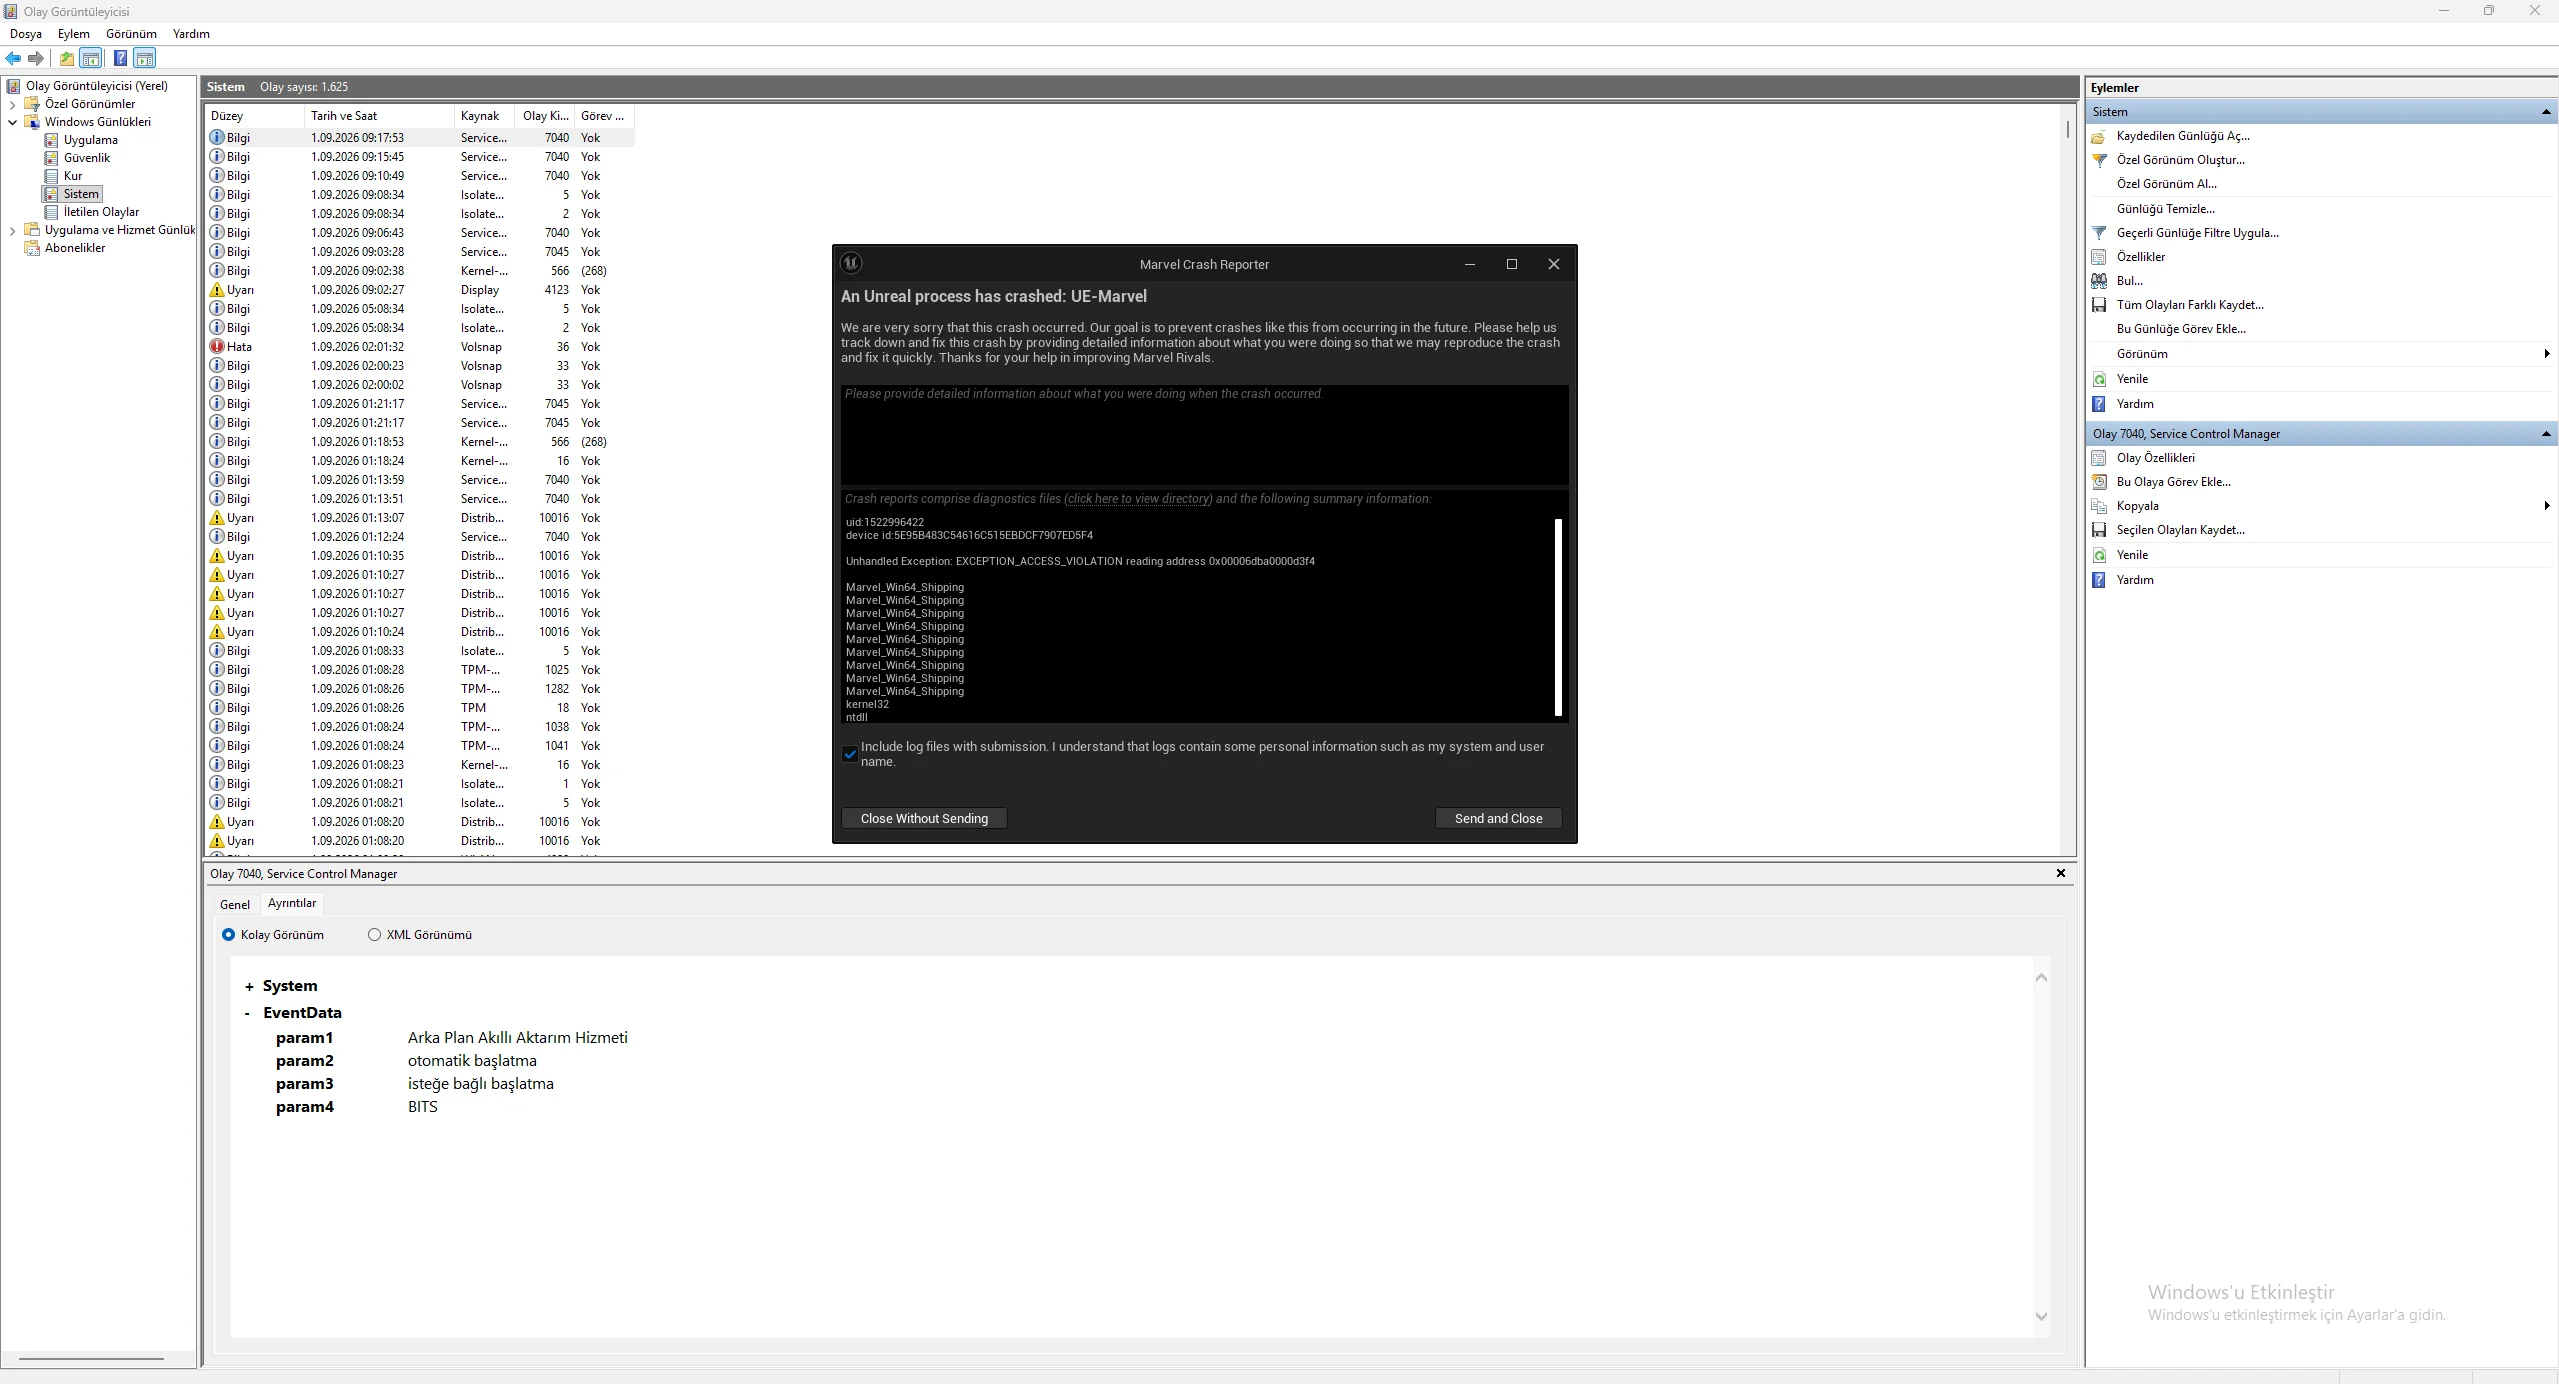Click Seçilen Olayları Kaydet disk icon
Viewport: 2559px width, 1384px height.
pos(2099,530)
